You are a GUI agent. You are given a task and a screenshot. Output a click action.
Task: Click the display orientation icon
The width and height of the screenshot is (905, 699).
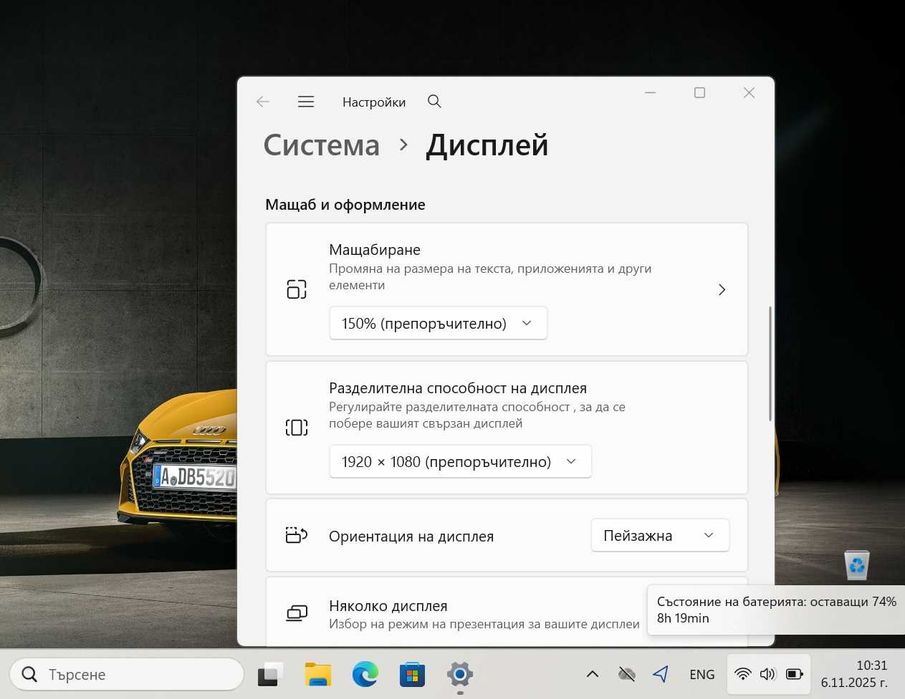click(296, 536)
